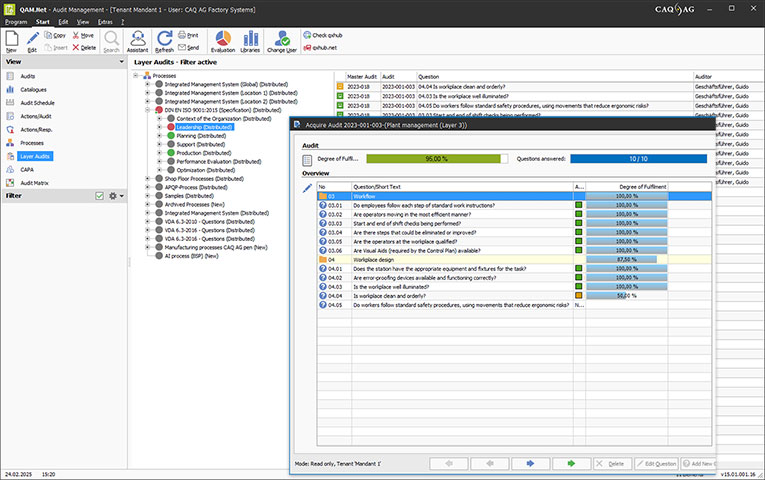Collapse the DIN EN ISO 9001:2015 node
This screenshot has width=765, height=480.
click(148, 110)
